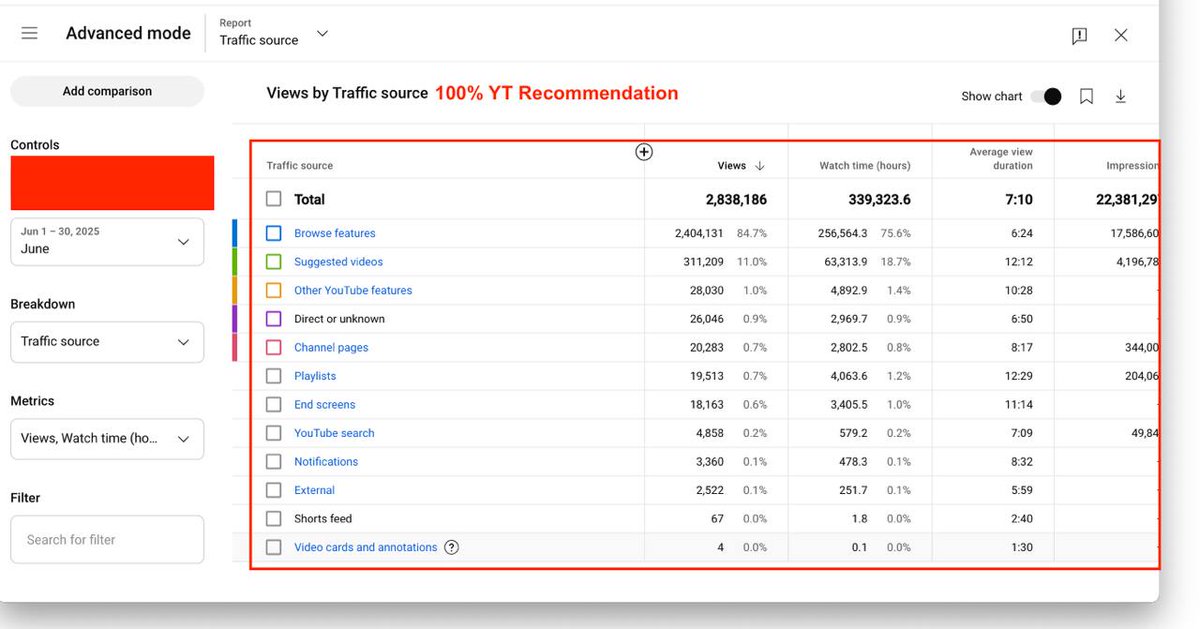Open the hamburger menu icon
The width and height of the screenshot is (1200, 629).
[29, 33]
